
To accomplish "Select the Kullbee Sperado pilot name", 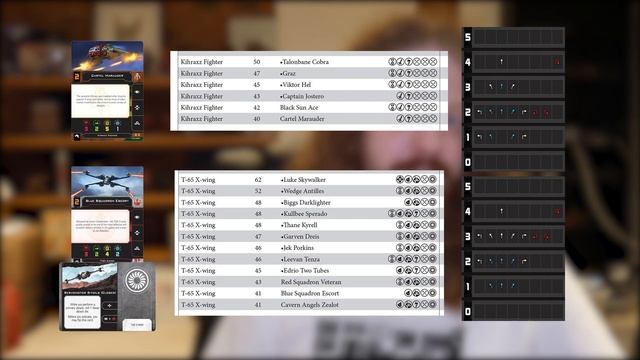I will pos(304,214).
